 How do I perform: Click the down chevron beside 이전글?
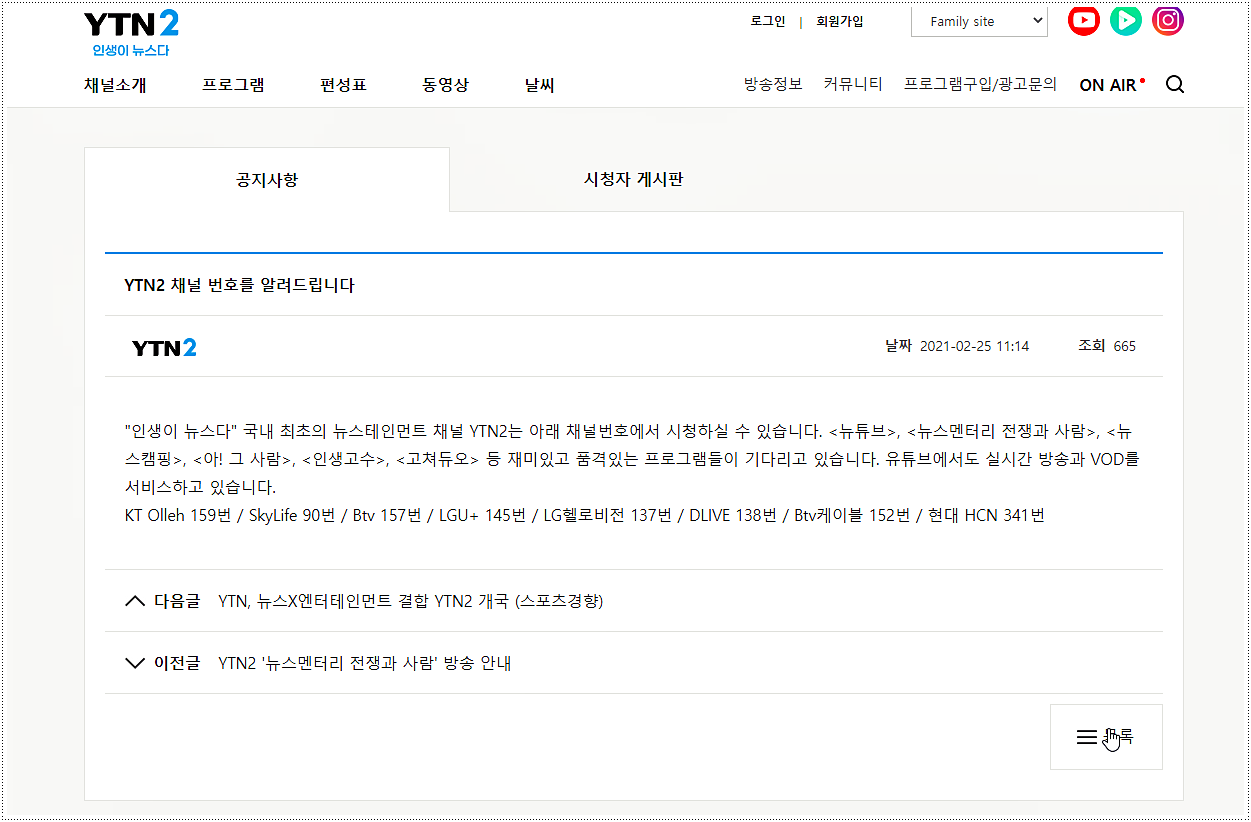[135, 663]
